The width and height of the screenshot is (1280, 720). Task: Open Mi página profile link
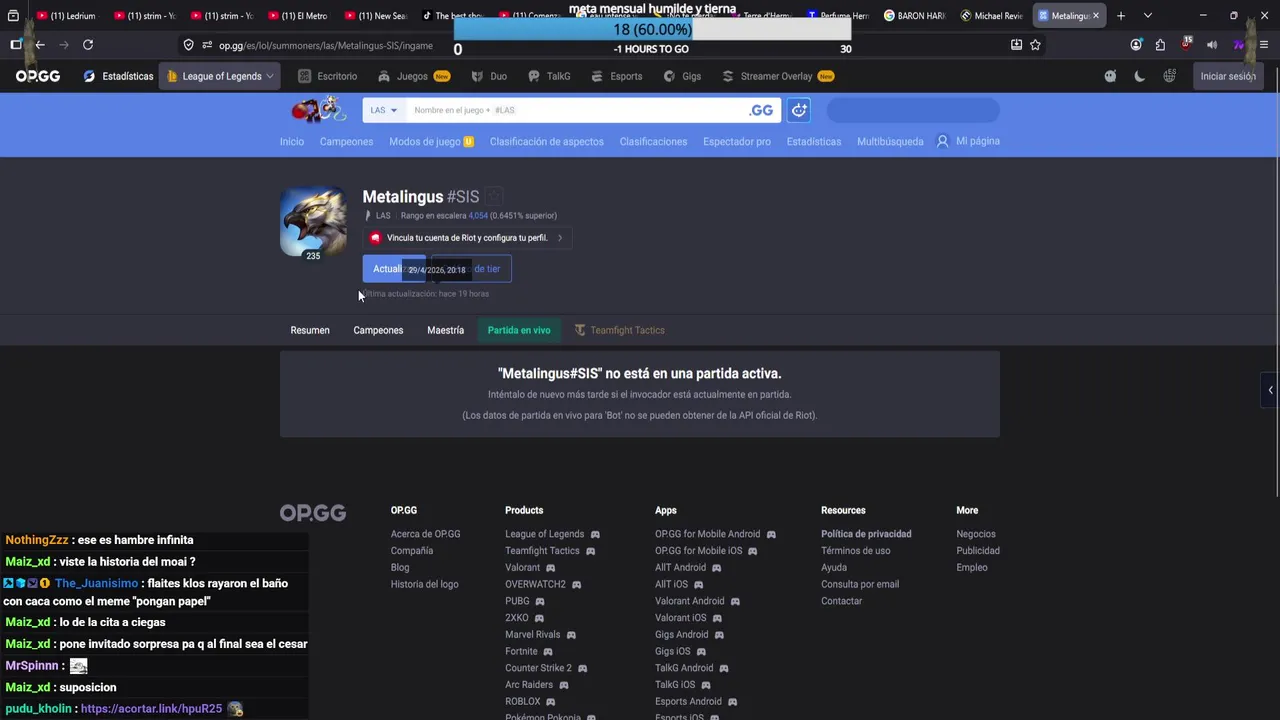tap(968, 141)
